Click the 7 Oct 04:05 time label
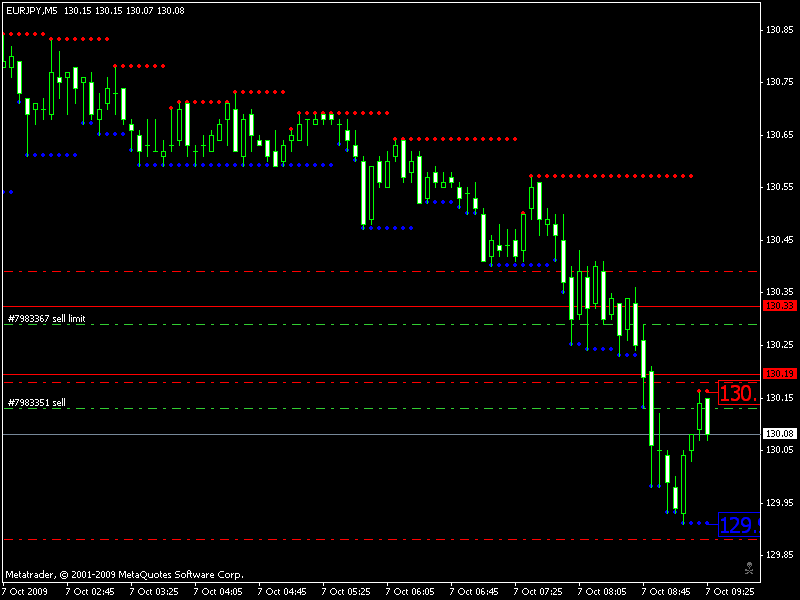Image resolution: width=800 pixels, height=600 pixels. [x=218, y=592]
